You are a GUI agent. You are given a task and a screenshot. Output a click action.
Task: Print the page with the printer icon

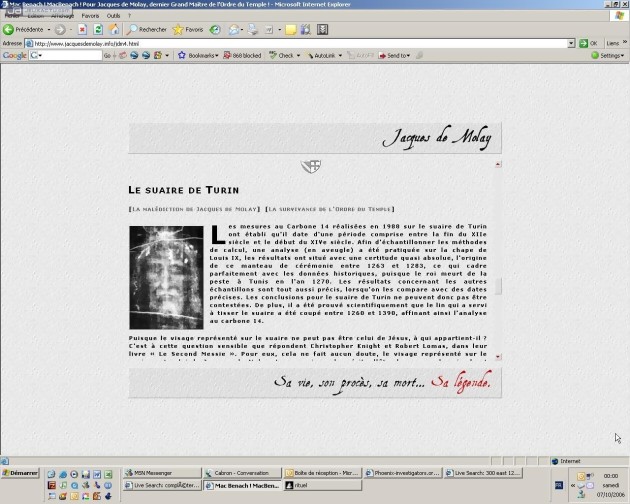coord(253,30)
